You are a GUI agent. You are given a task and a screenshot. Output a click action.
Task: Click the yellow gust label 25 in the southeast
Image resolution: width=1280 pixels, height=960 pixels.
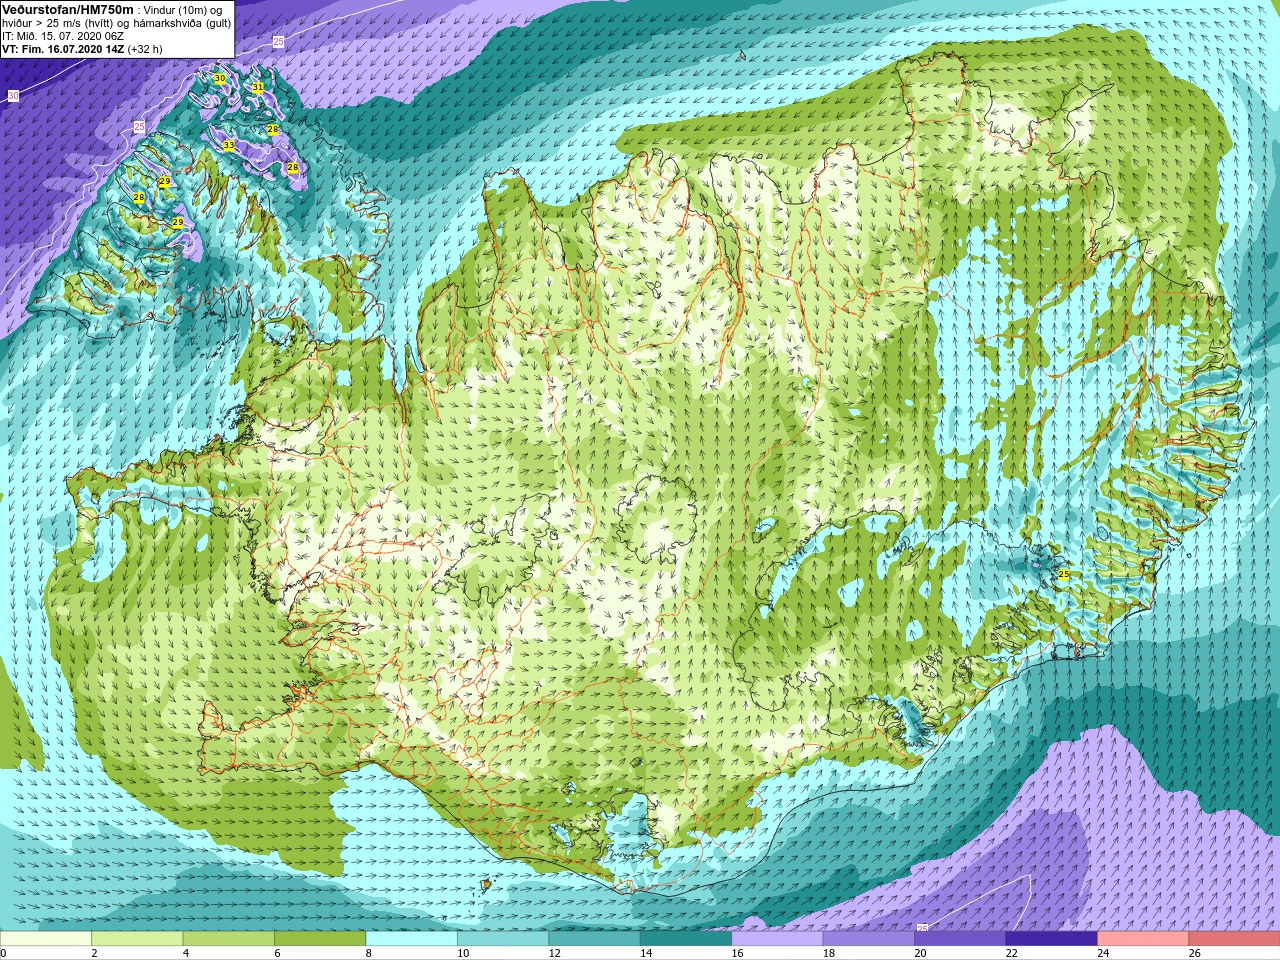1064,575
